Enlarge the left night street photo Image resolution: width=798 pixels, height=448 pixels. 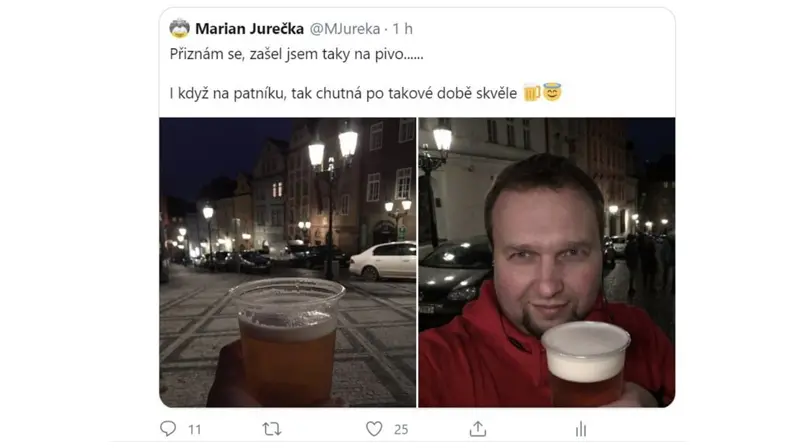point(288,262)
